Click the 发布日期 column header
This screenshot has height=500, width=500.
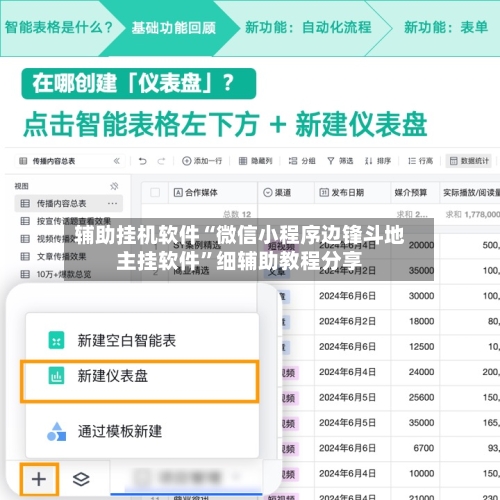pyautogui.click(x=352, y=193)
